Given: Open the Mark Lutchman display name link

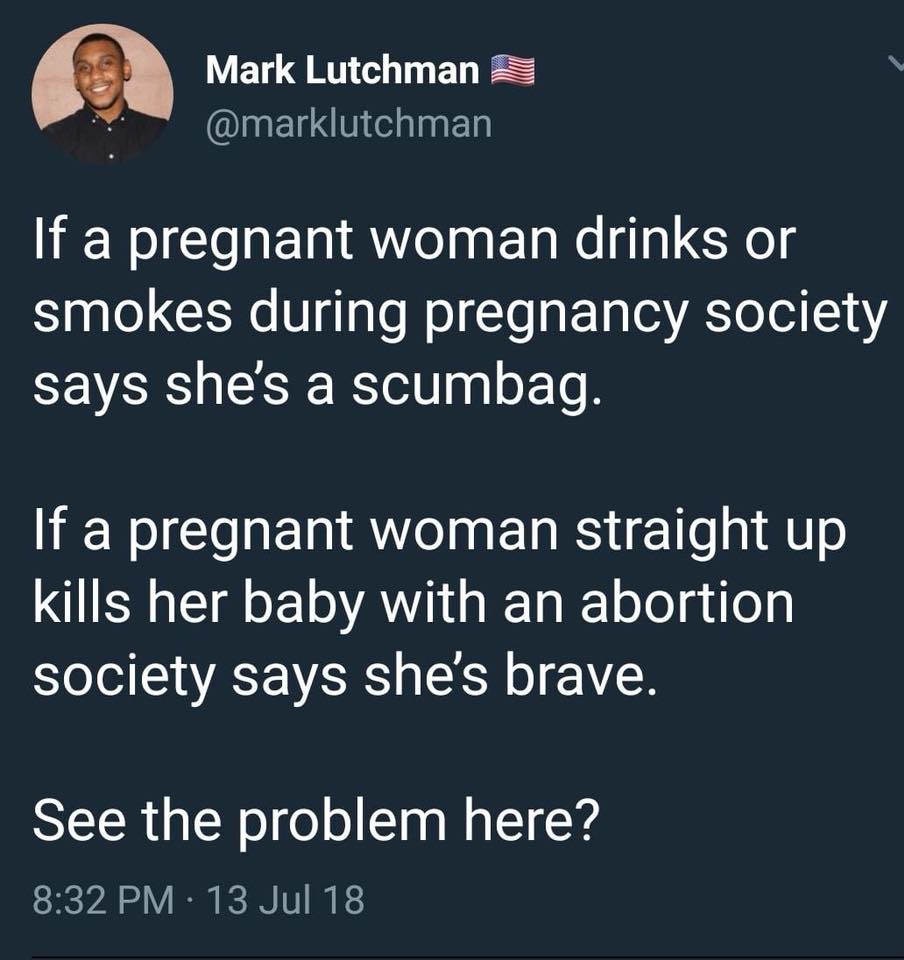Looking at the screenshot, I should point(342,70).
